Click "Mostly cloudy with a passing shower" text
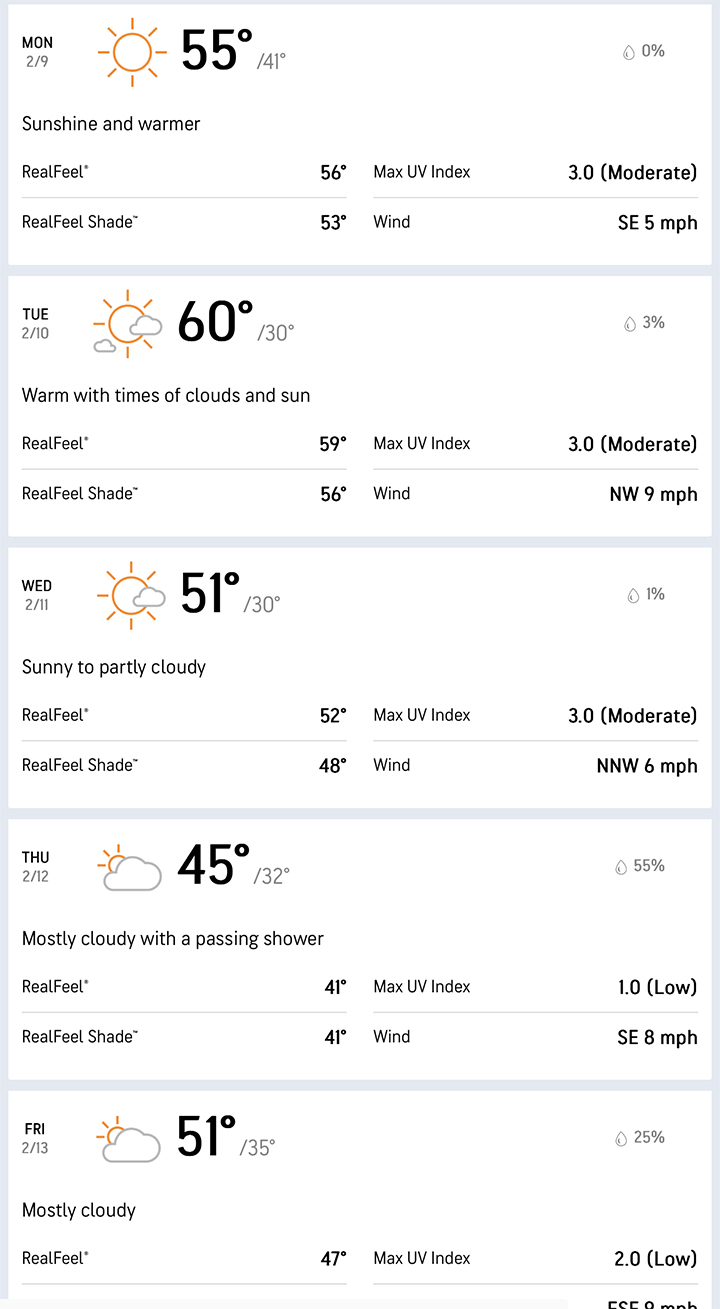The height and width of the screenshot is (1309, 720). pyautogui.click(x=173, y=939)
